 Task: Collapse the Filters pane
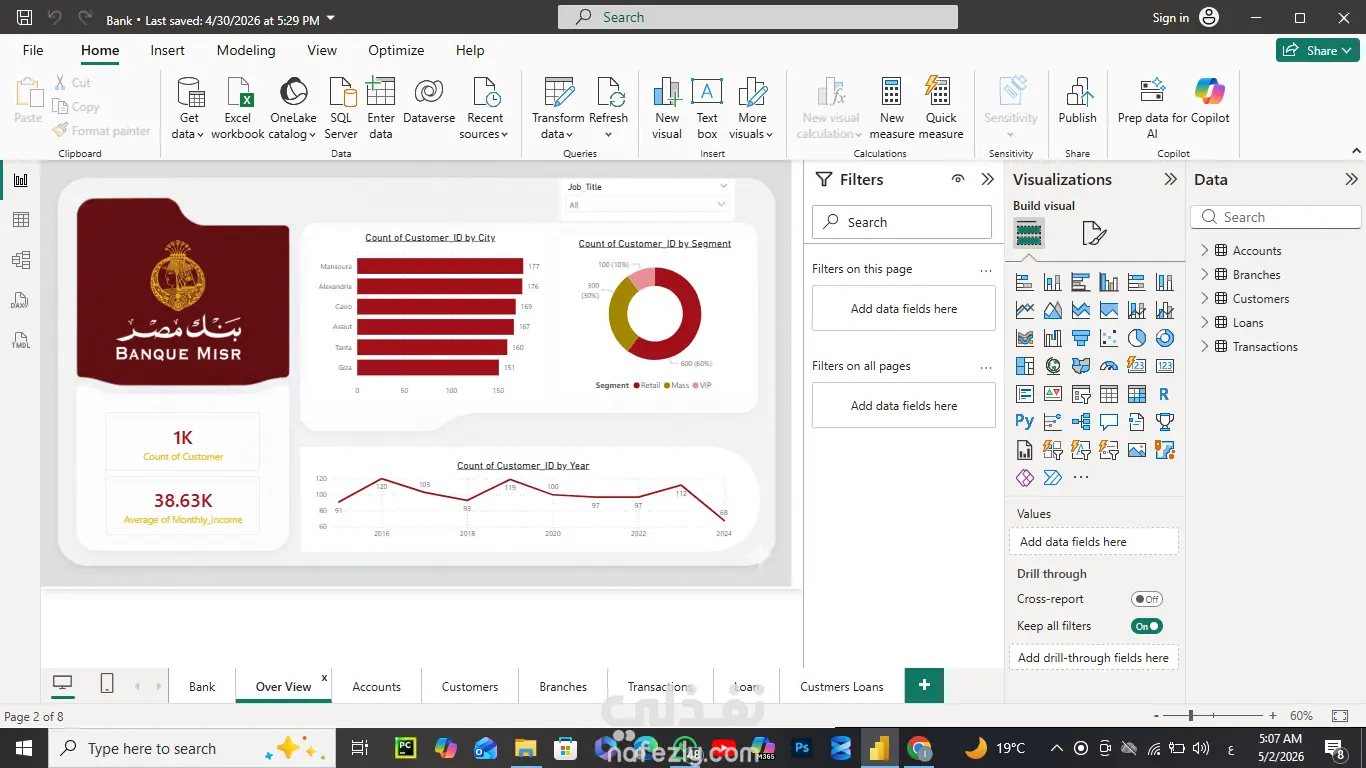988,179
